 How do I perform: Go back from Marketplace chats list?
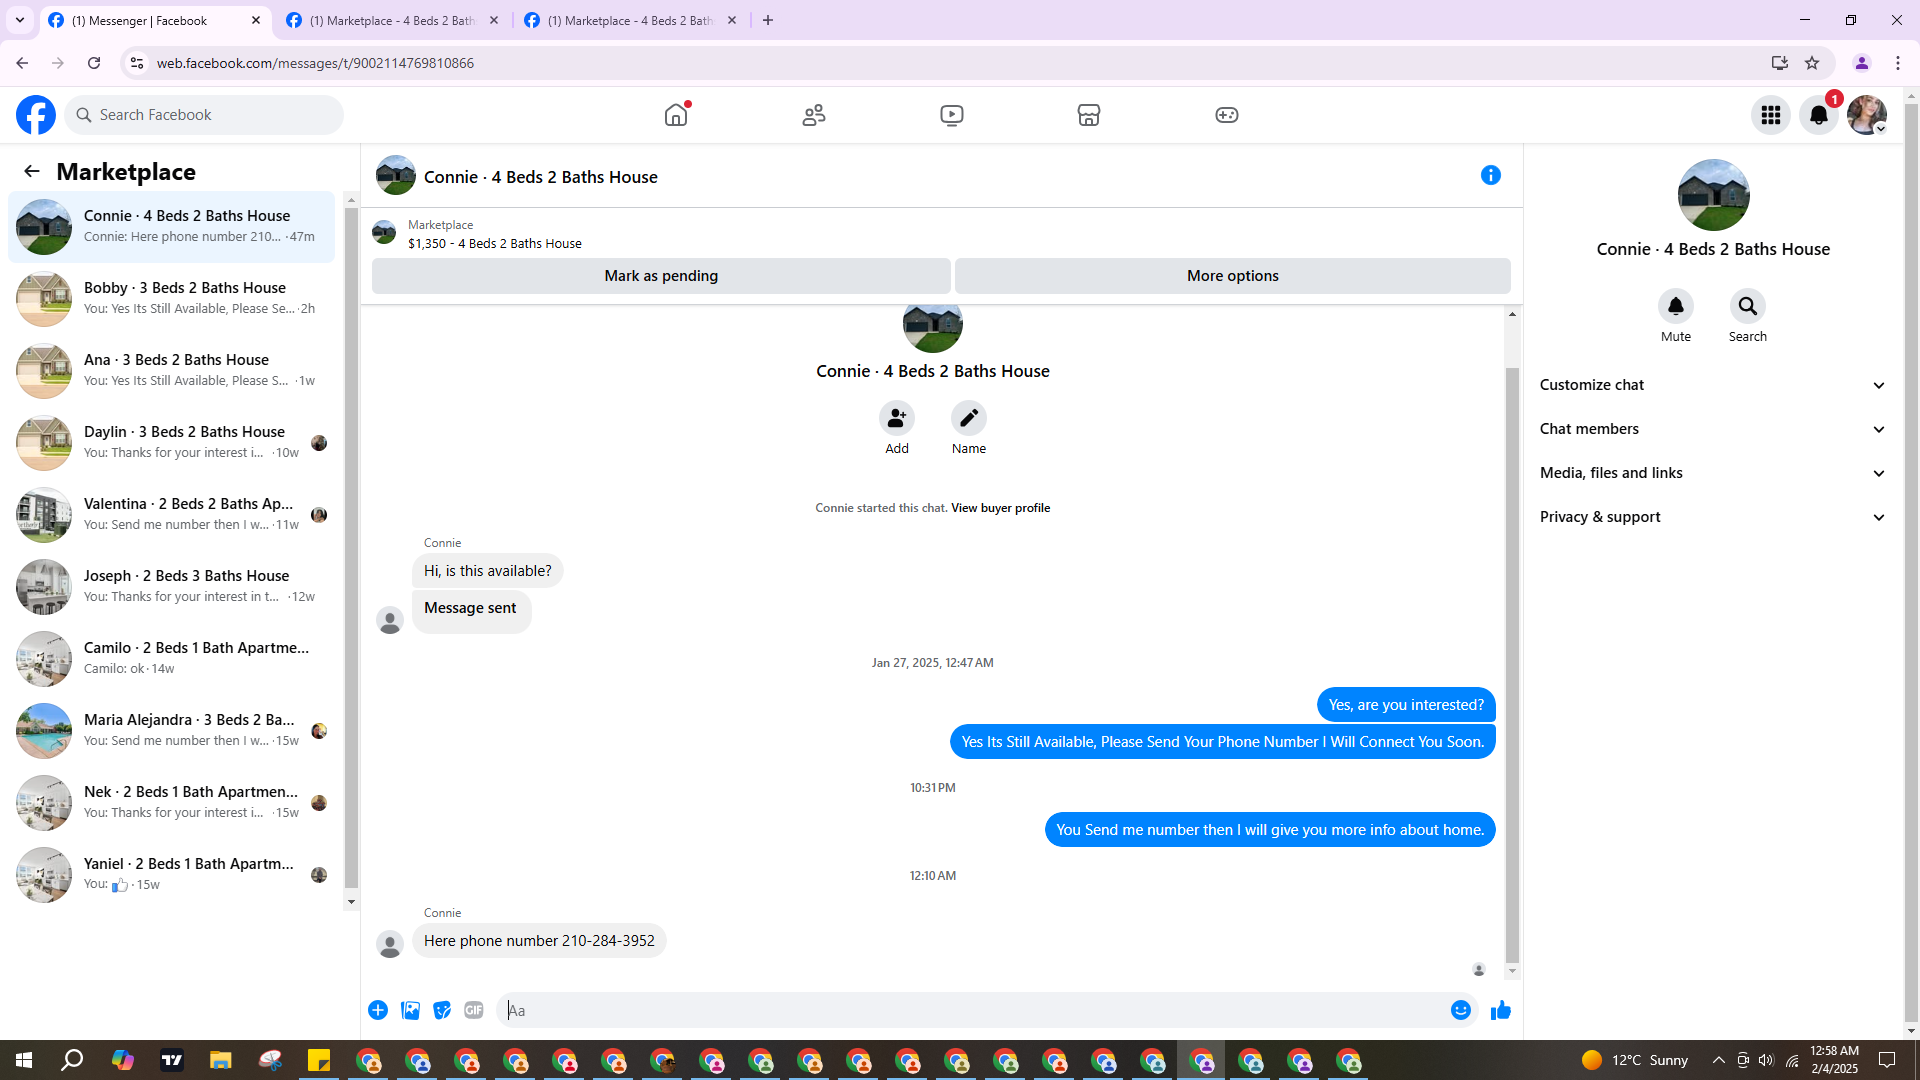tap(32, 171)
